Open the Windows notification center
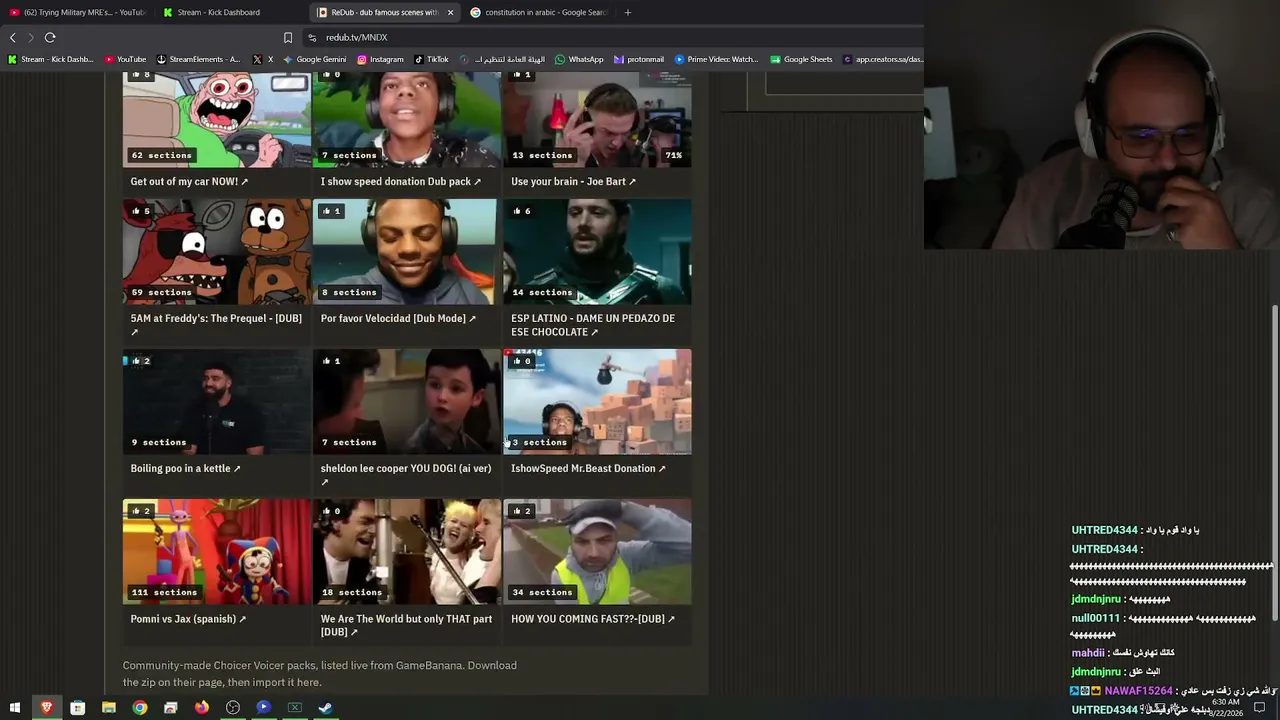This screenshot has width=1280, height=720. (1259, 708)
